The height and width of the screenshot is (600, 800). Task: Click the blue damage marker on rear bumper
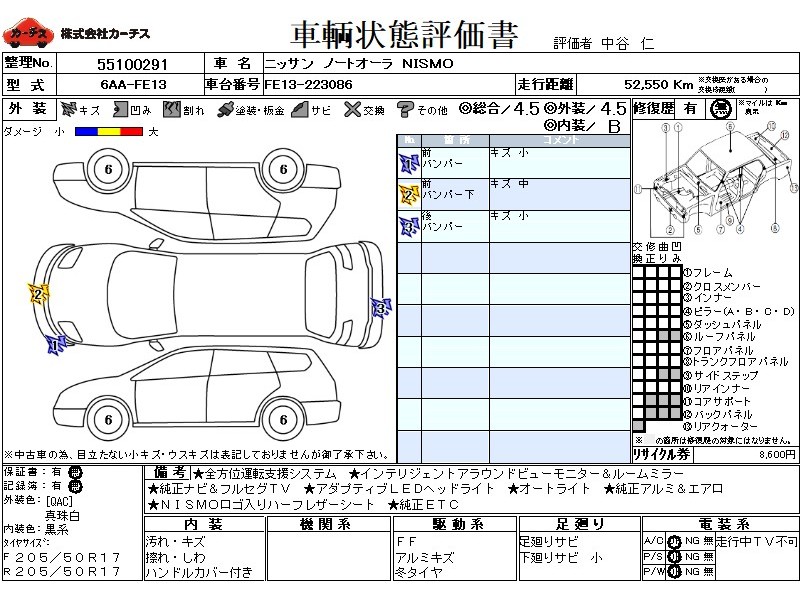[380, 308]
